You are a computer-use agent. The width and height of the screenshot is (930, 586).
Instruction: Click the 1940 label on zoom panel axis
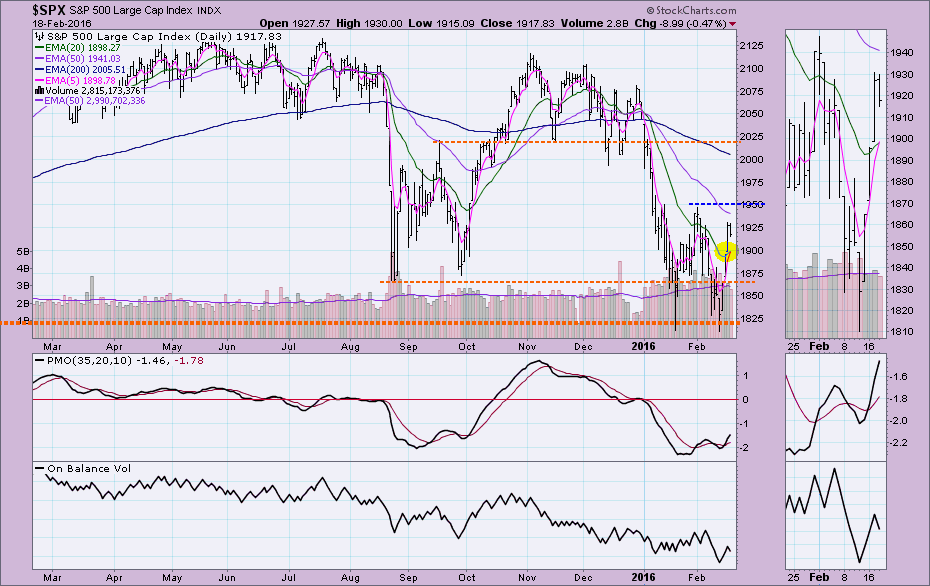(x=900, y=53)
